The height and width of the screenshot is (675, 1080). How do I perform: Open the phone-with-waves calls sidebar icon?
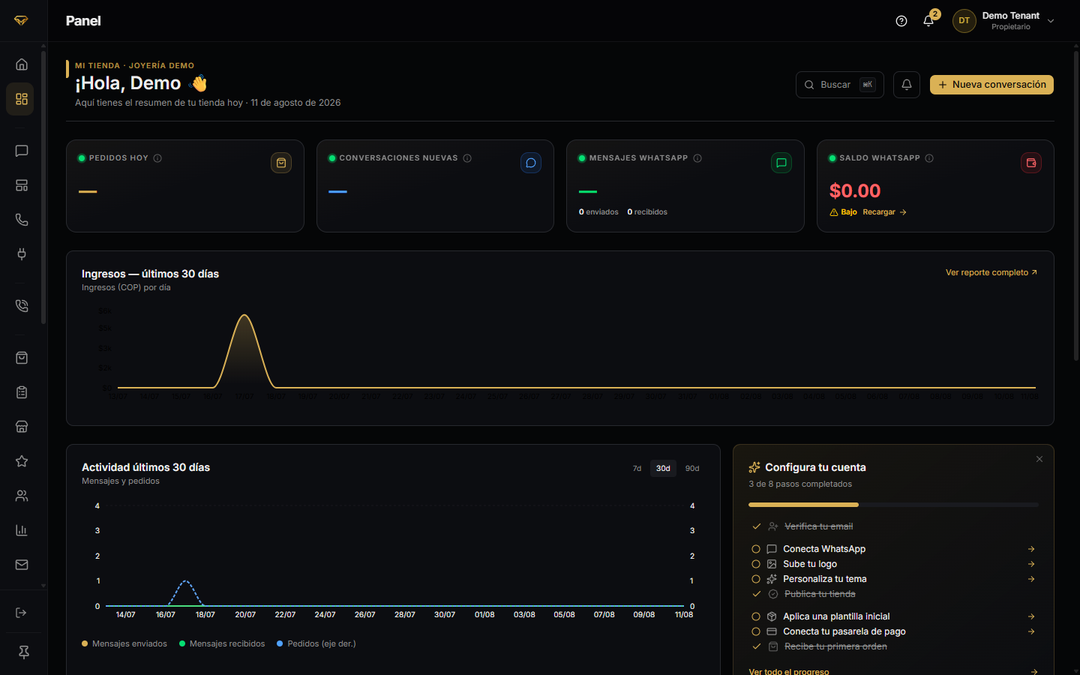21,306
